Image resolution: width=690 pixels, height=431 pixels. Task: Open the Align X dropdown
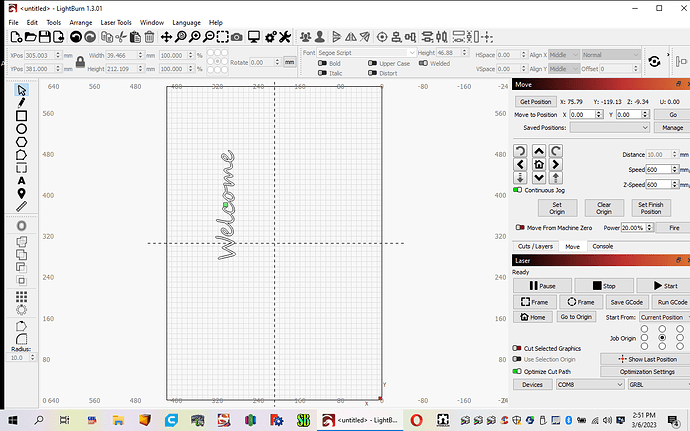[x=564, y=55]
